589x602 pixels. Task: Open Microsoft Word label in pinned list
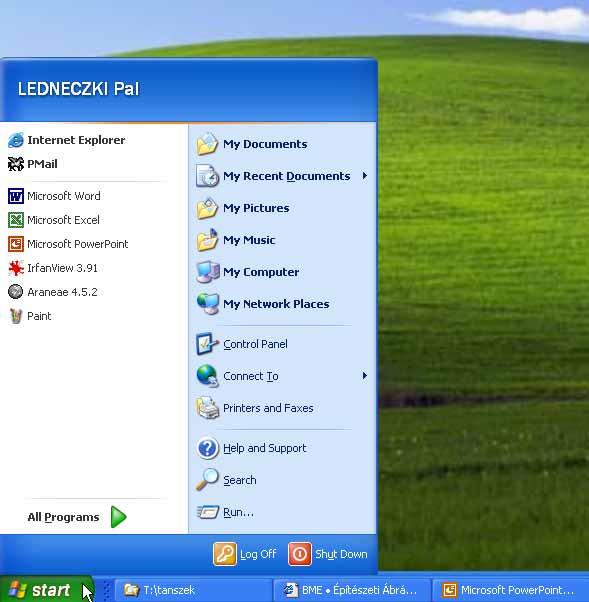(x=64, y=196)
